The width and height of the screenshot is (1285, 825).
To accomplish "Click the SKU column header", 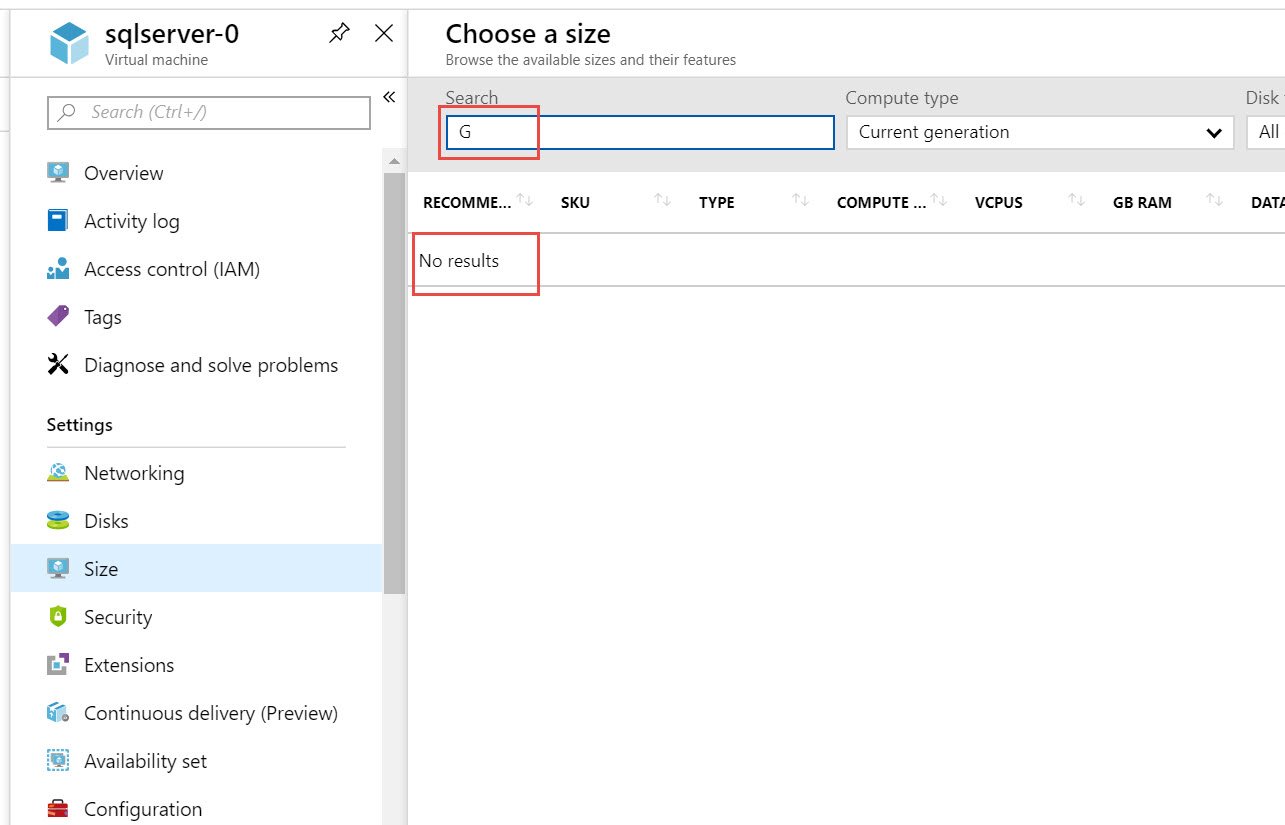I will tap(575, 202).
